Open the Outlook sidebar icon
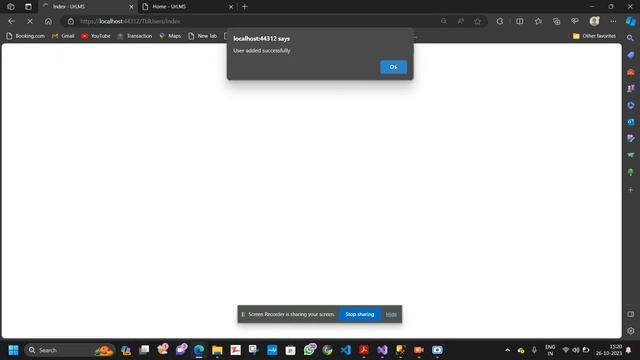 pos(631,122)
